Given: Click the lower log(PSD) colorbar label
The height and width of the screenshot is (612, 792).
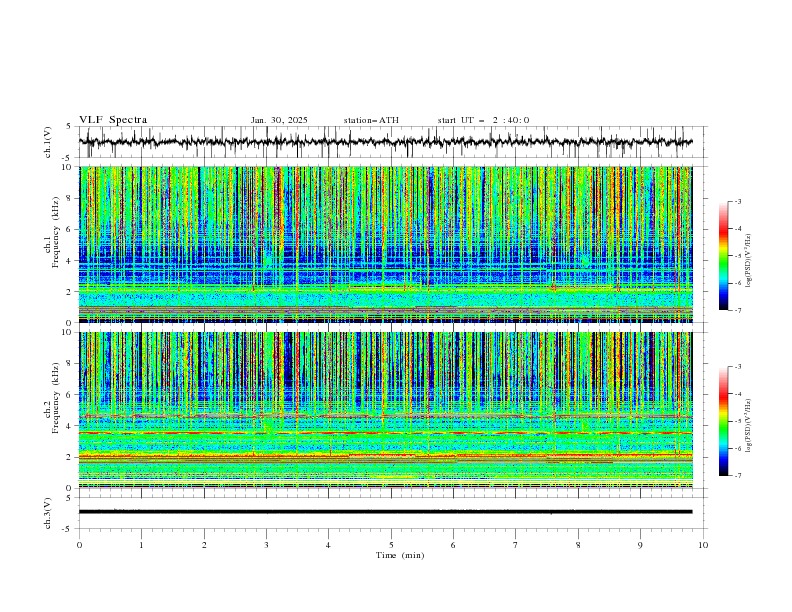Looking at the screenshot, I should (749, 426).
